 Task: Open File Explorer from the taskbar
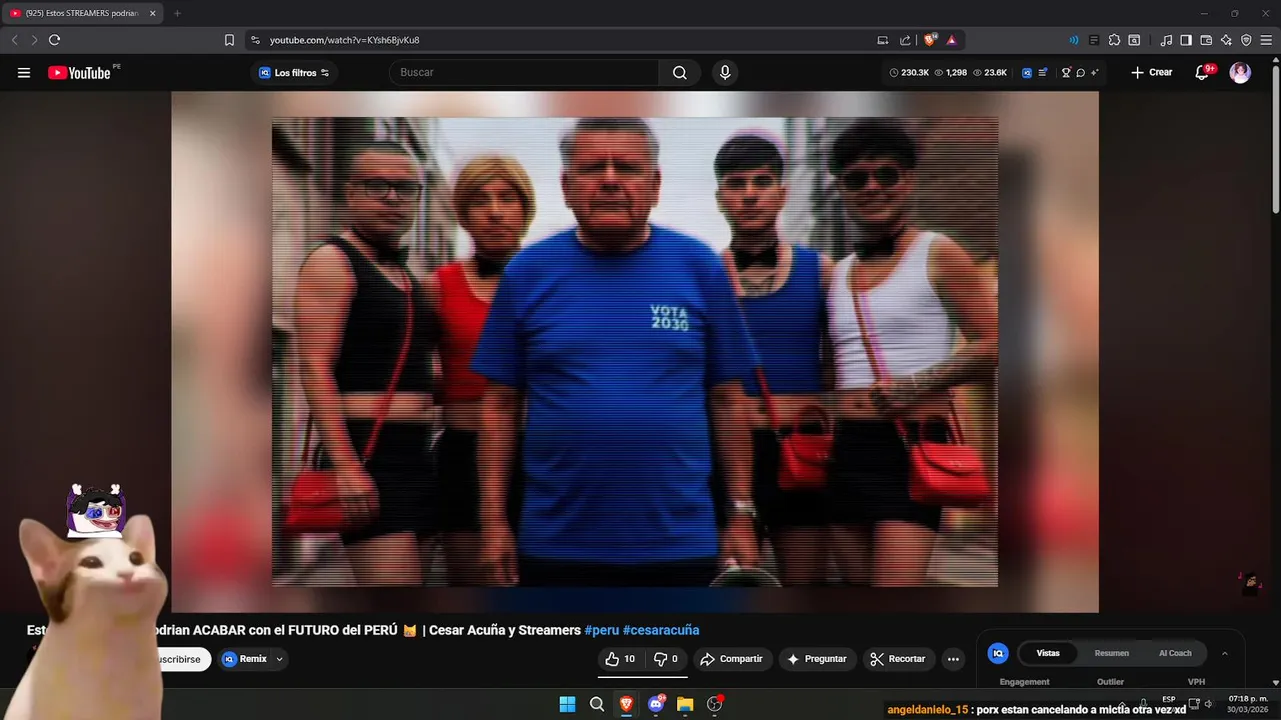[x=685, y=704]
